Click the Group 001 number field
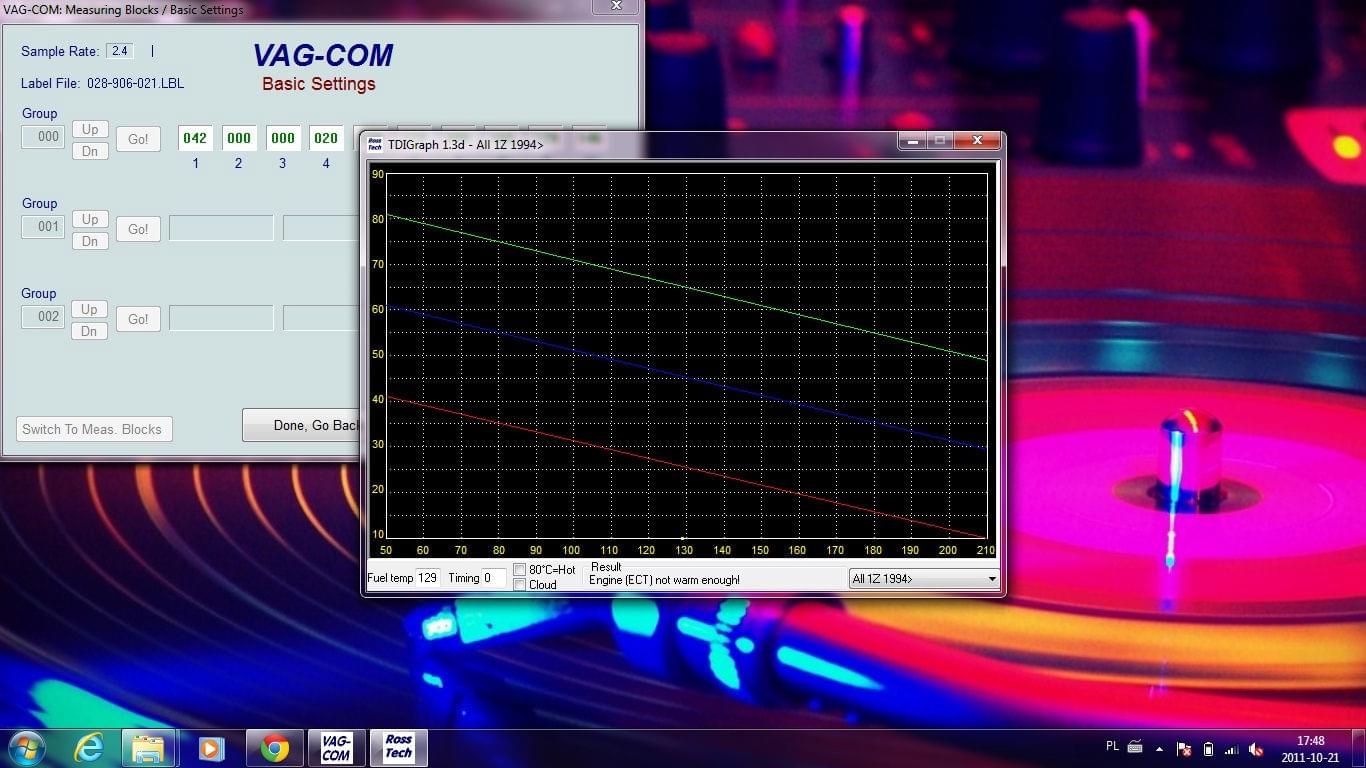 (x=44, y=227)
